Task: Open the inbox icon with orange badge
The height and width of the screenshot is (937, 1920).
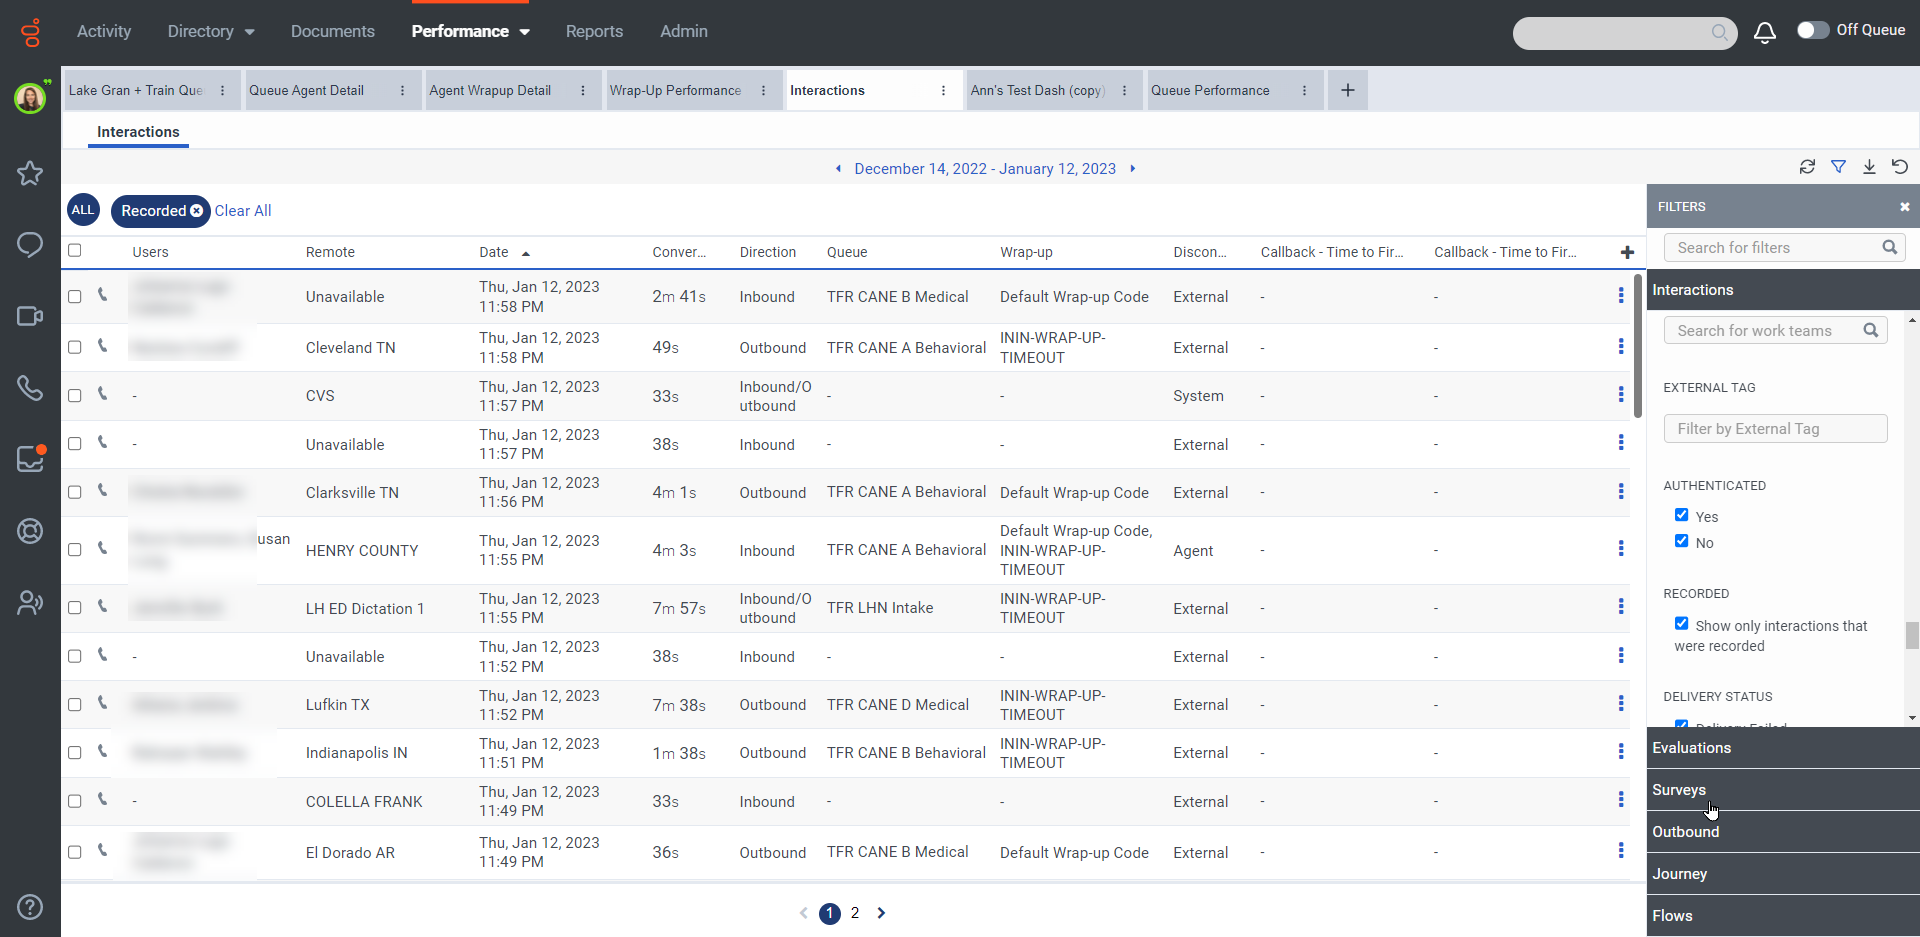Action: pos(30,459)
